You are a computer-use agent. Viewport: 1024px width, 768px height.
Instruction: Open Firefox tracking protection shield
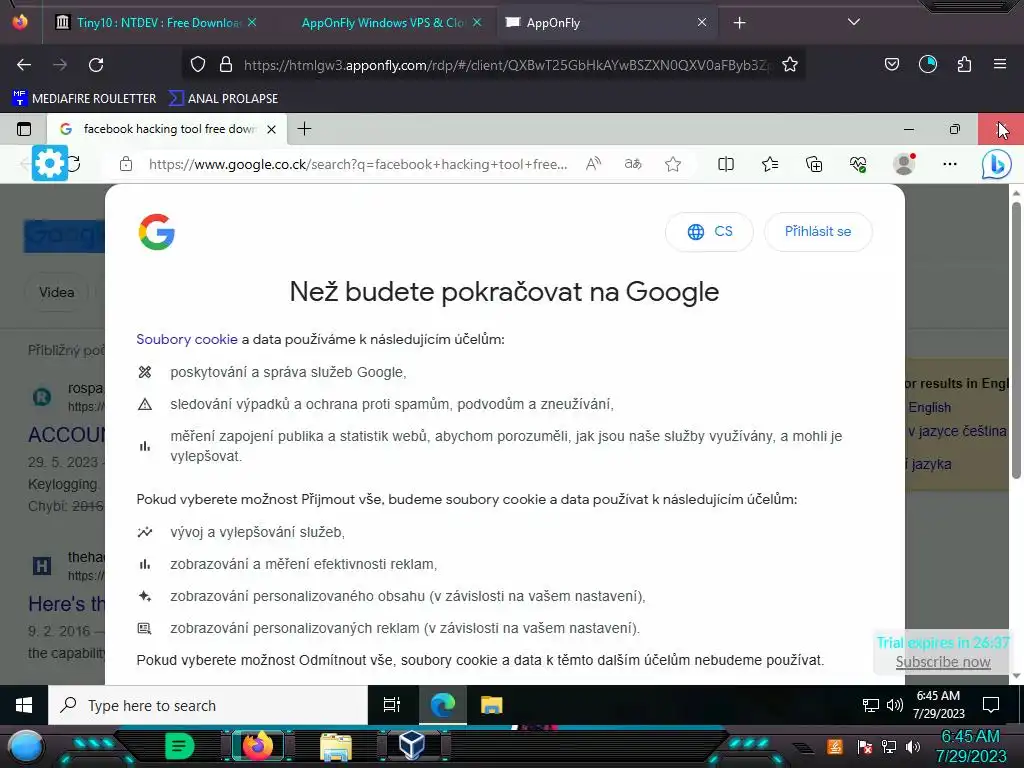198,65
